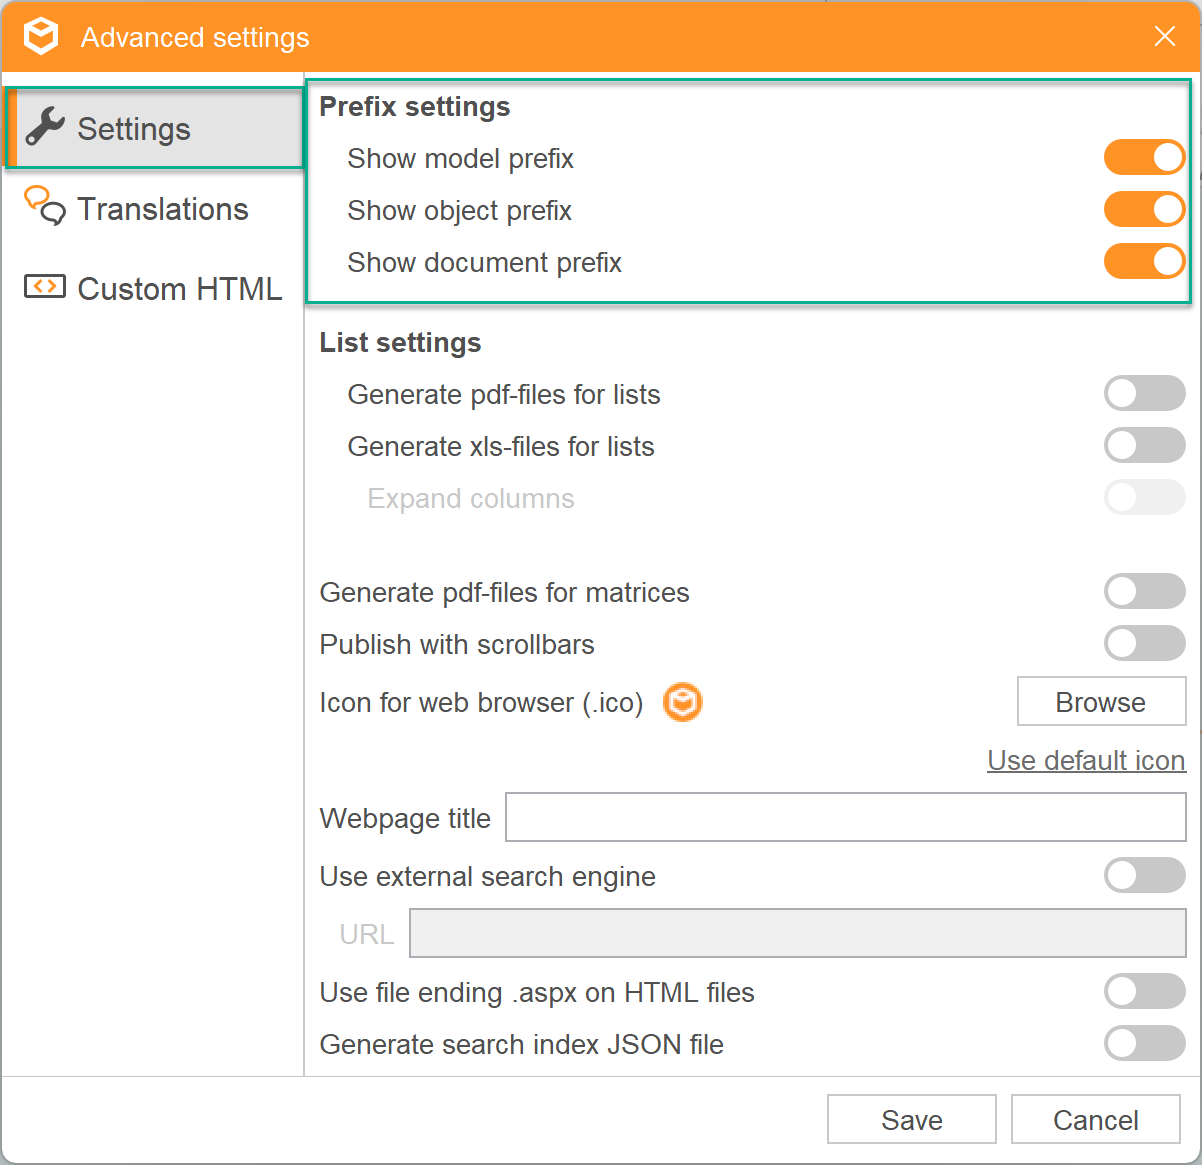Screen dimensions: 1202x1165
Task: Click the speech bubbles icon beside Translations
Action: pyautogui.click(x=45, y=206)
